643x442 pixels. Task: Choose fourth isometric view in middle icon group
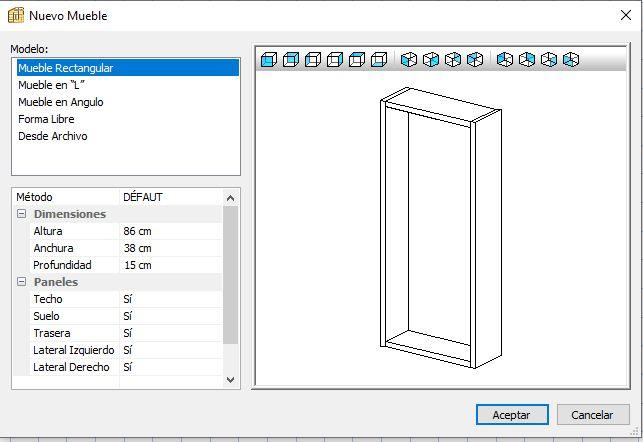click(475, 60)
